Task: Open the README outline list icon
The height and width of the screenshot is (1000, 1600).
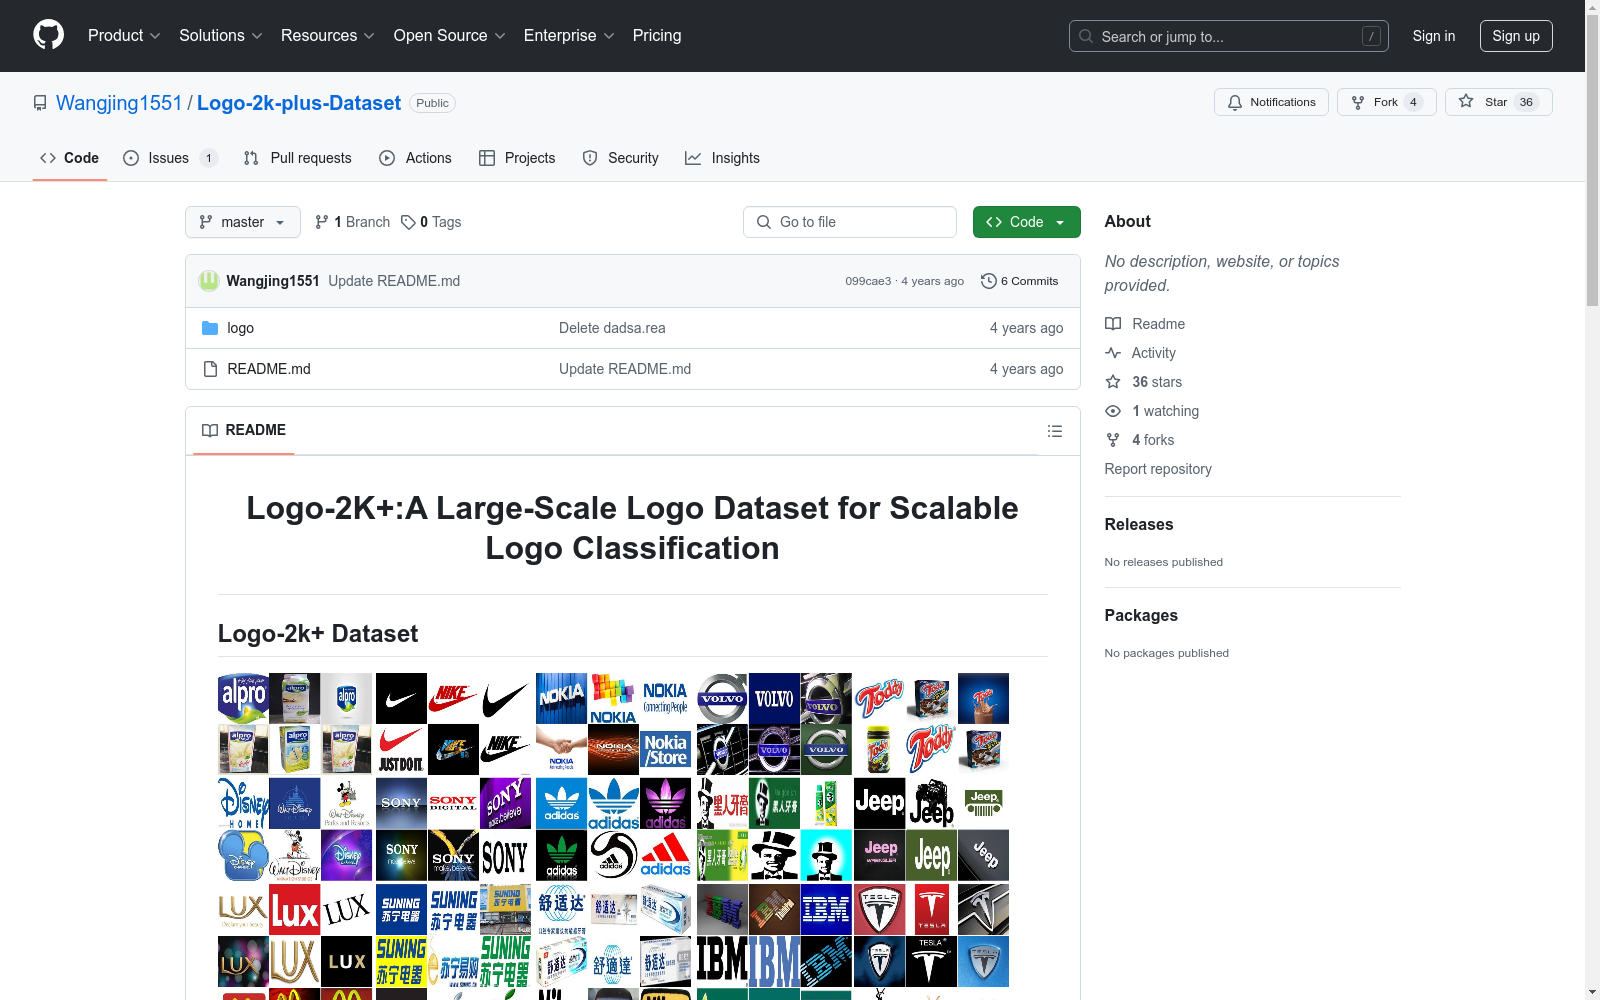Action: tap(1055, 431)
